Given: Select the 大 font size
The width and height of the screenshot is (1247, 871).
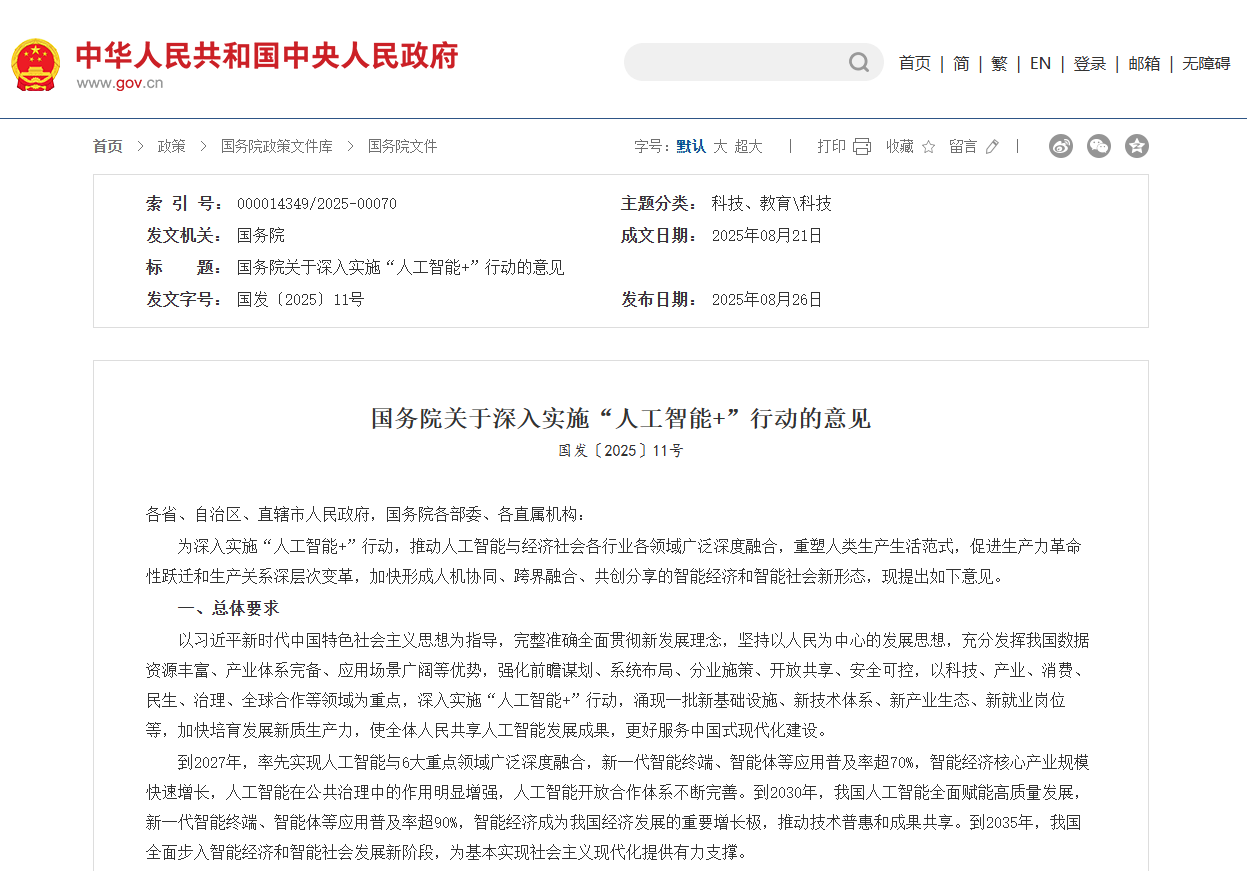Looking at the screenshot, I should click(x=720, y=146).
